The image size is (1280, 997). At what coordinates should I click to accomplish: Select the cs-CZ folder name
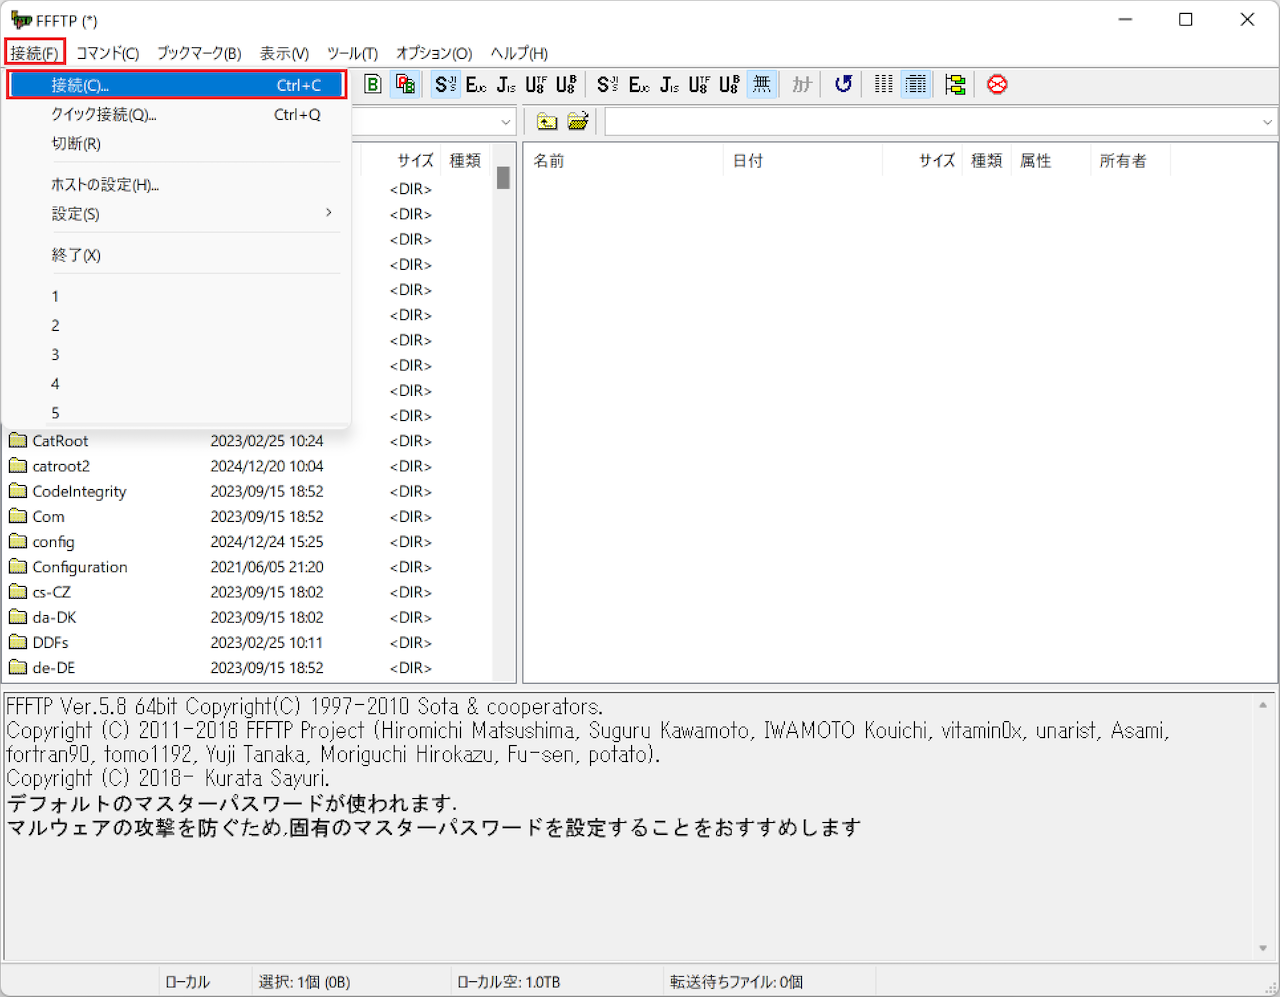(52, 592)
